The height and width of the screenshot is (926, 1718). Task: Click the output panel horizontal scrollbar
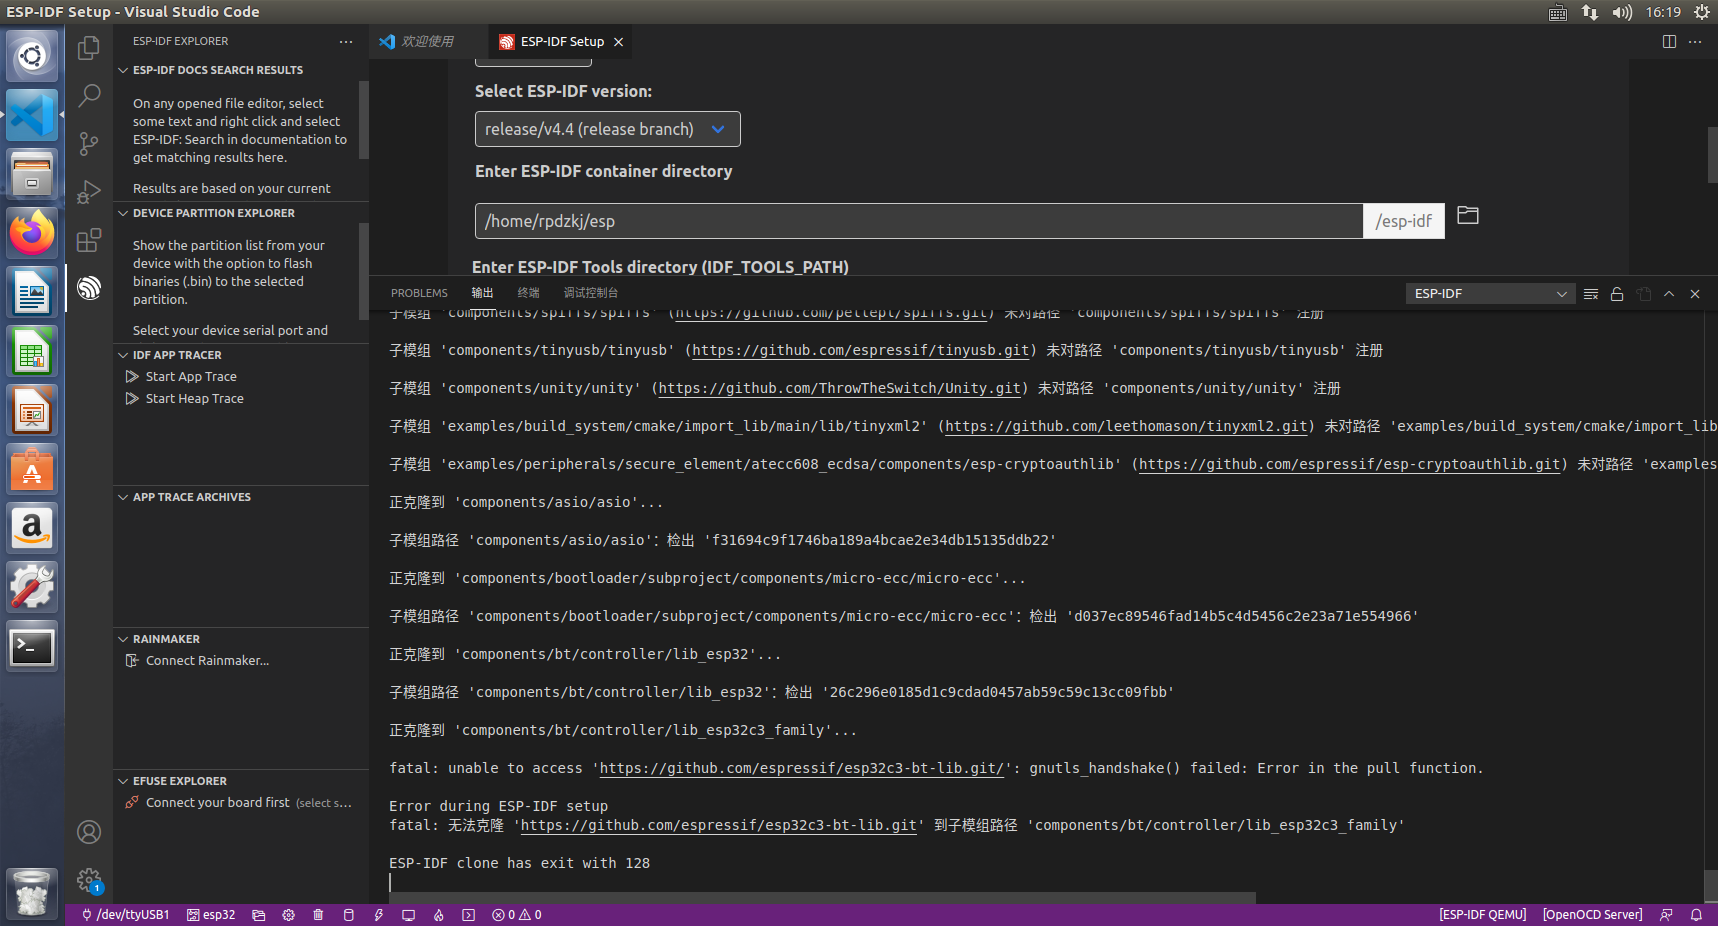tap(822, 898)
